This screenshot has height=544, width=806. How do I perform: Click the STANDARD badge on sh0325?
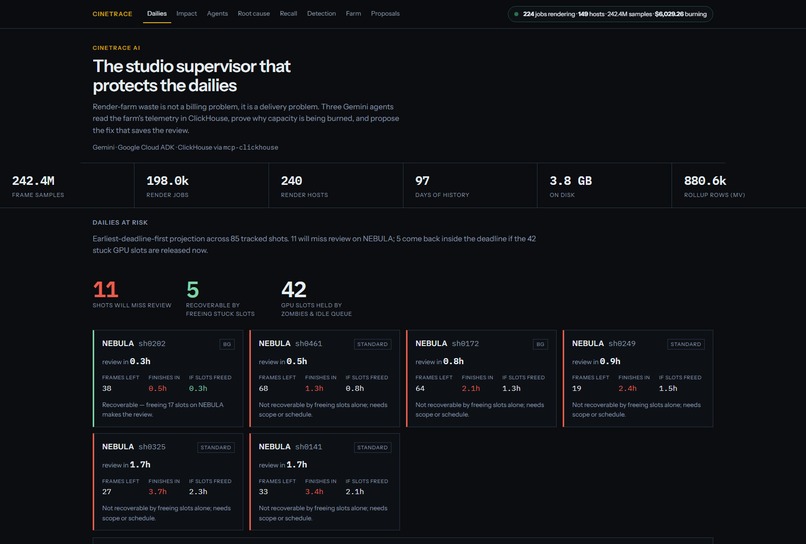(x=216, y=448)
